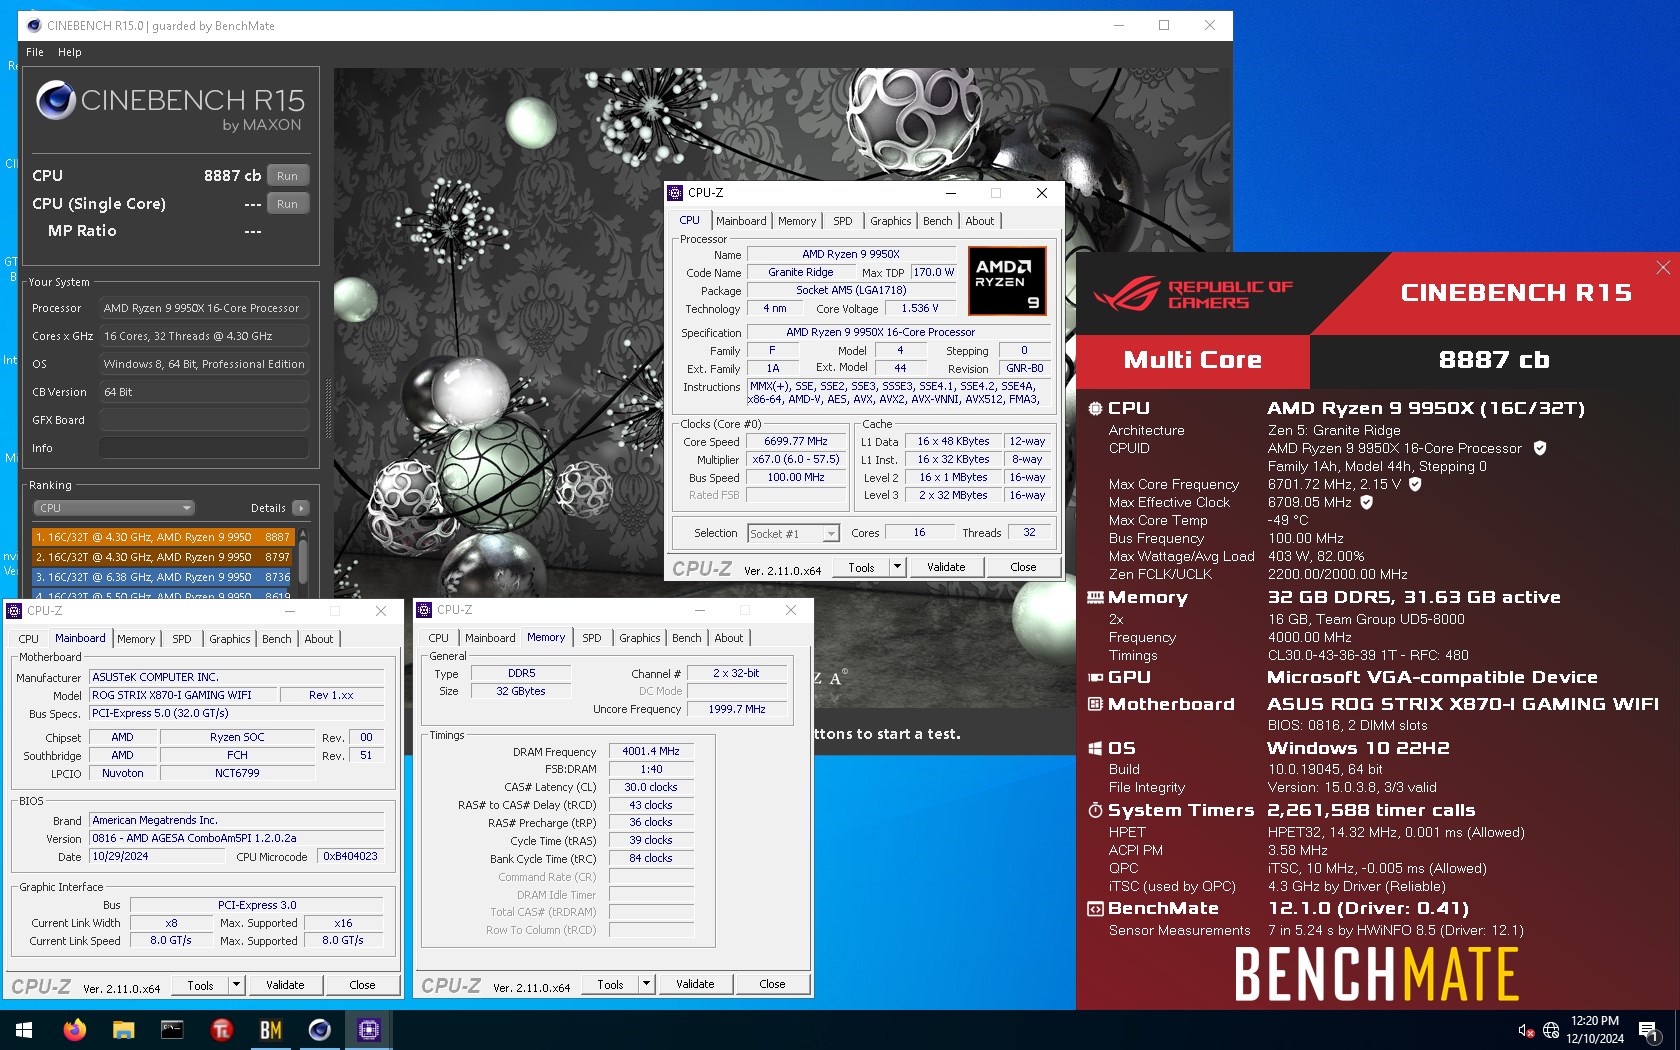The width and height of the screenshot is (1680, 1050).
Task: Click the shield icon beside Max Effective Clock
Action: (x=1366, y=502)
